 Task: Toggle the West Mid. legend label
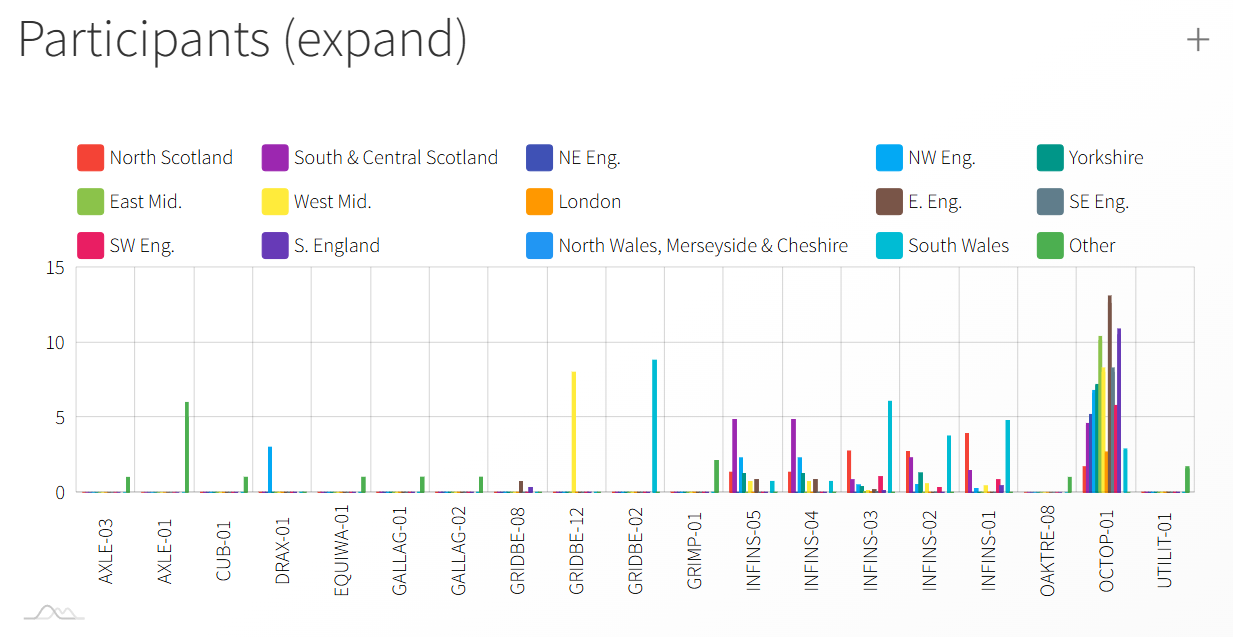click(x=333, y=202)
